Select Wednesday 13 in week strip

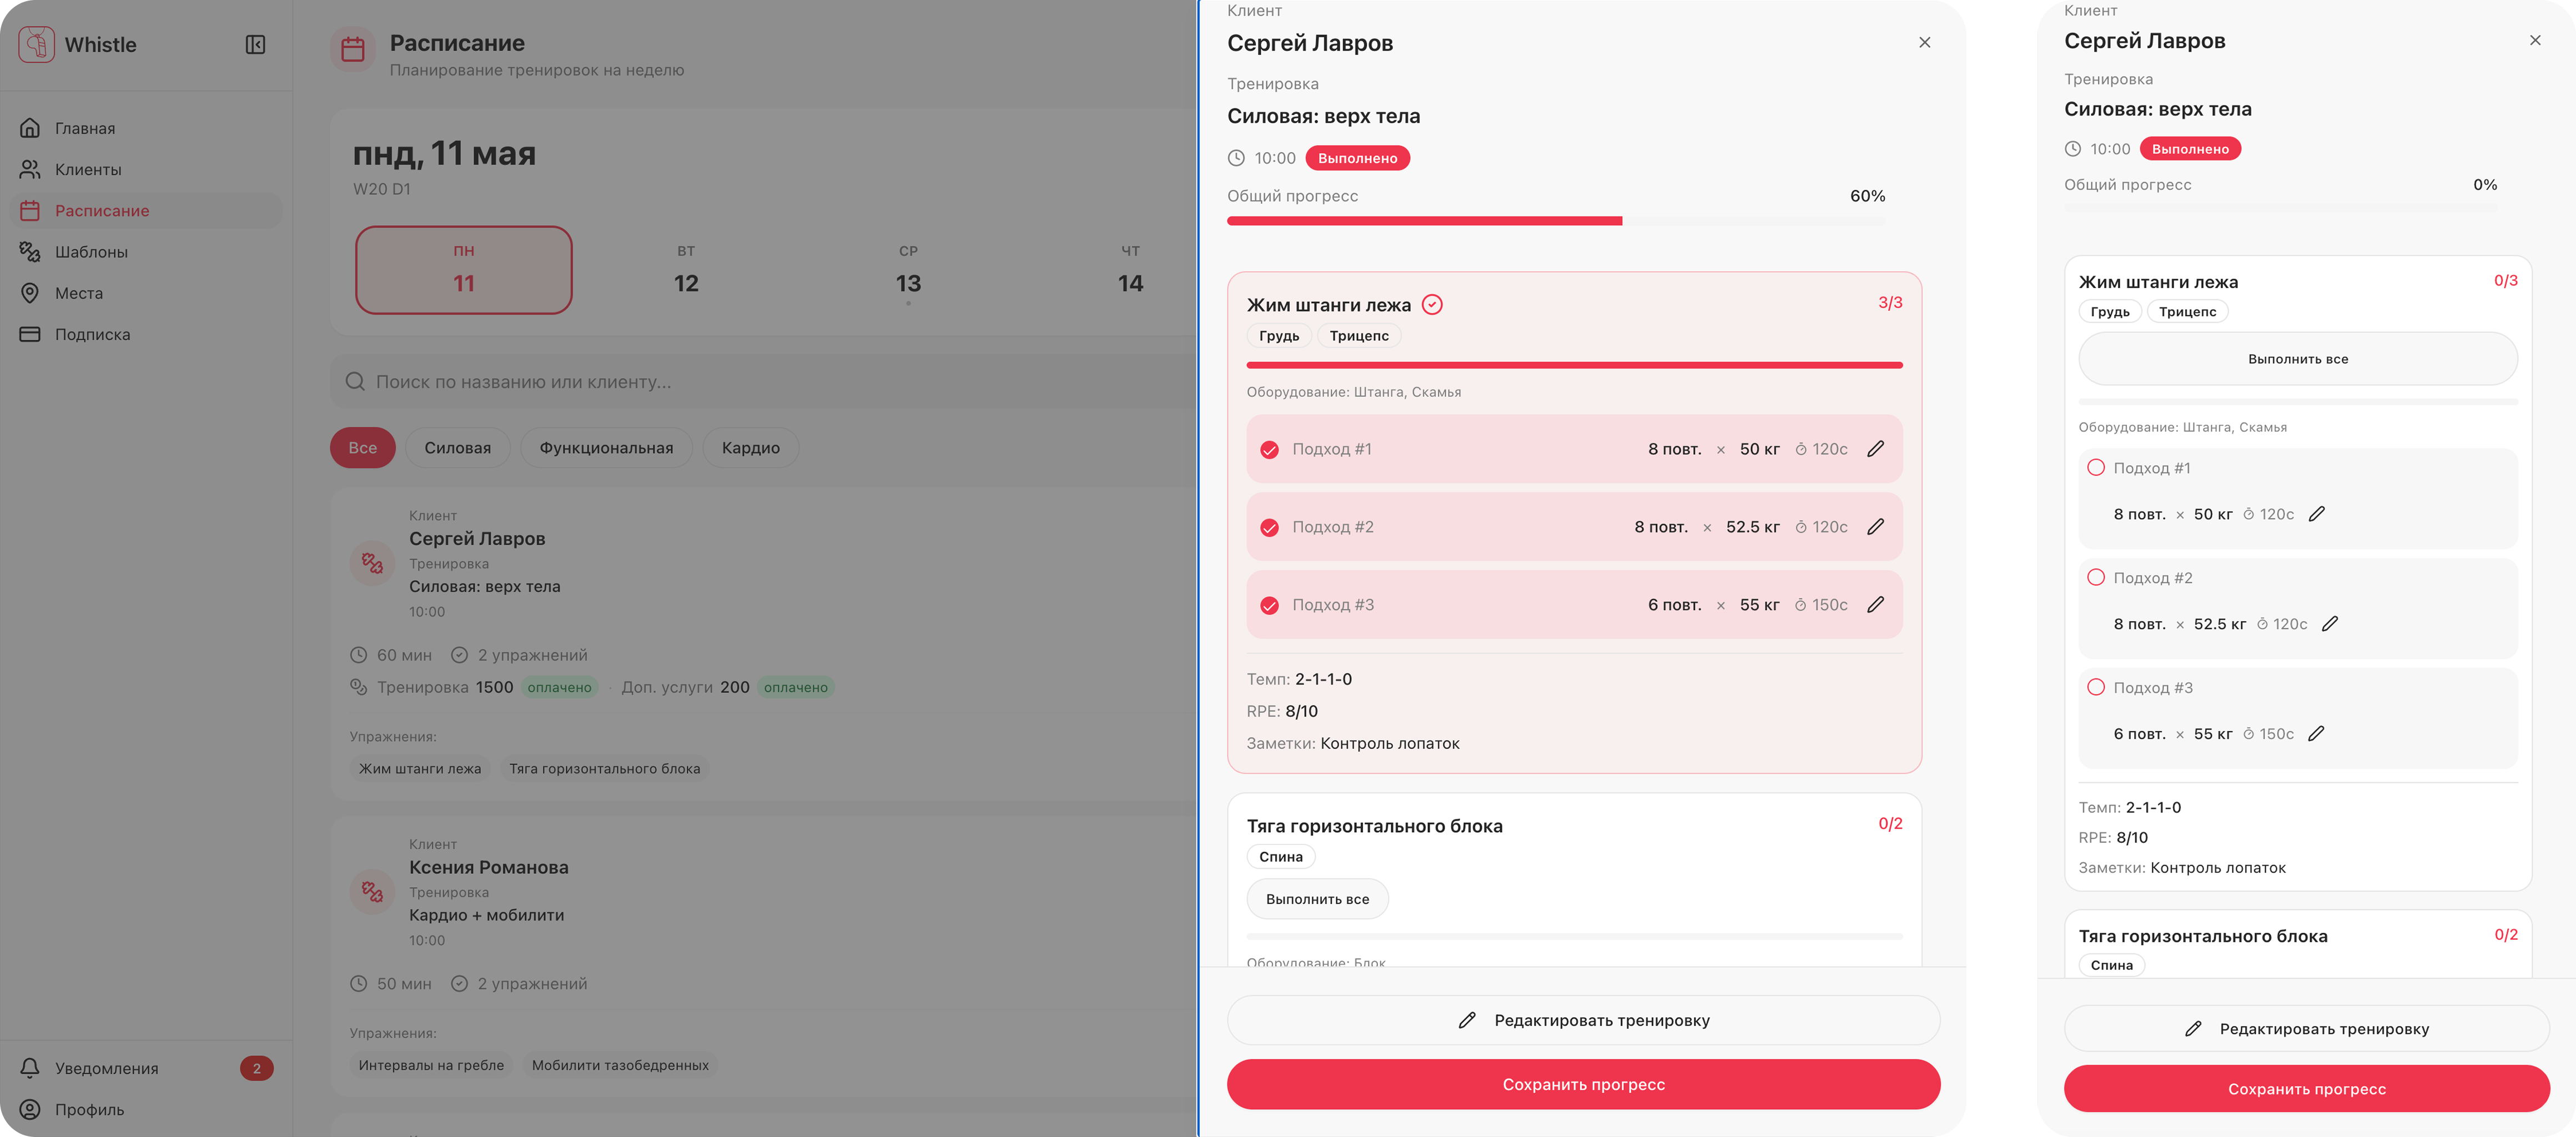(908, 271)
